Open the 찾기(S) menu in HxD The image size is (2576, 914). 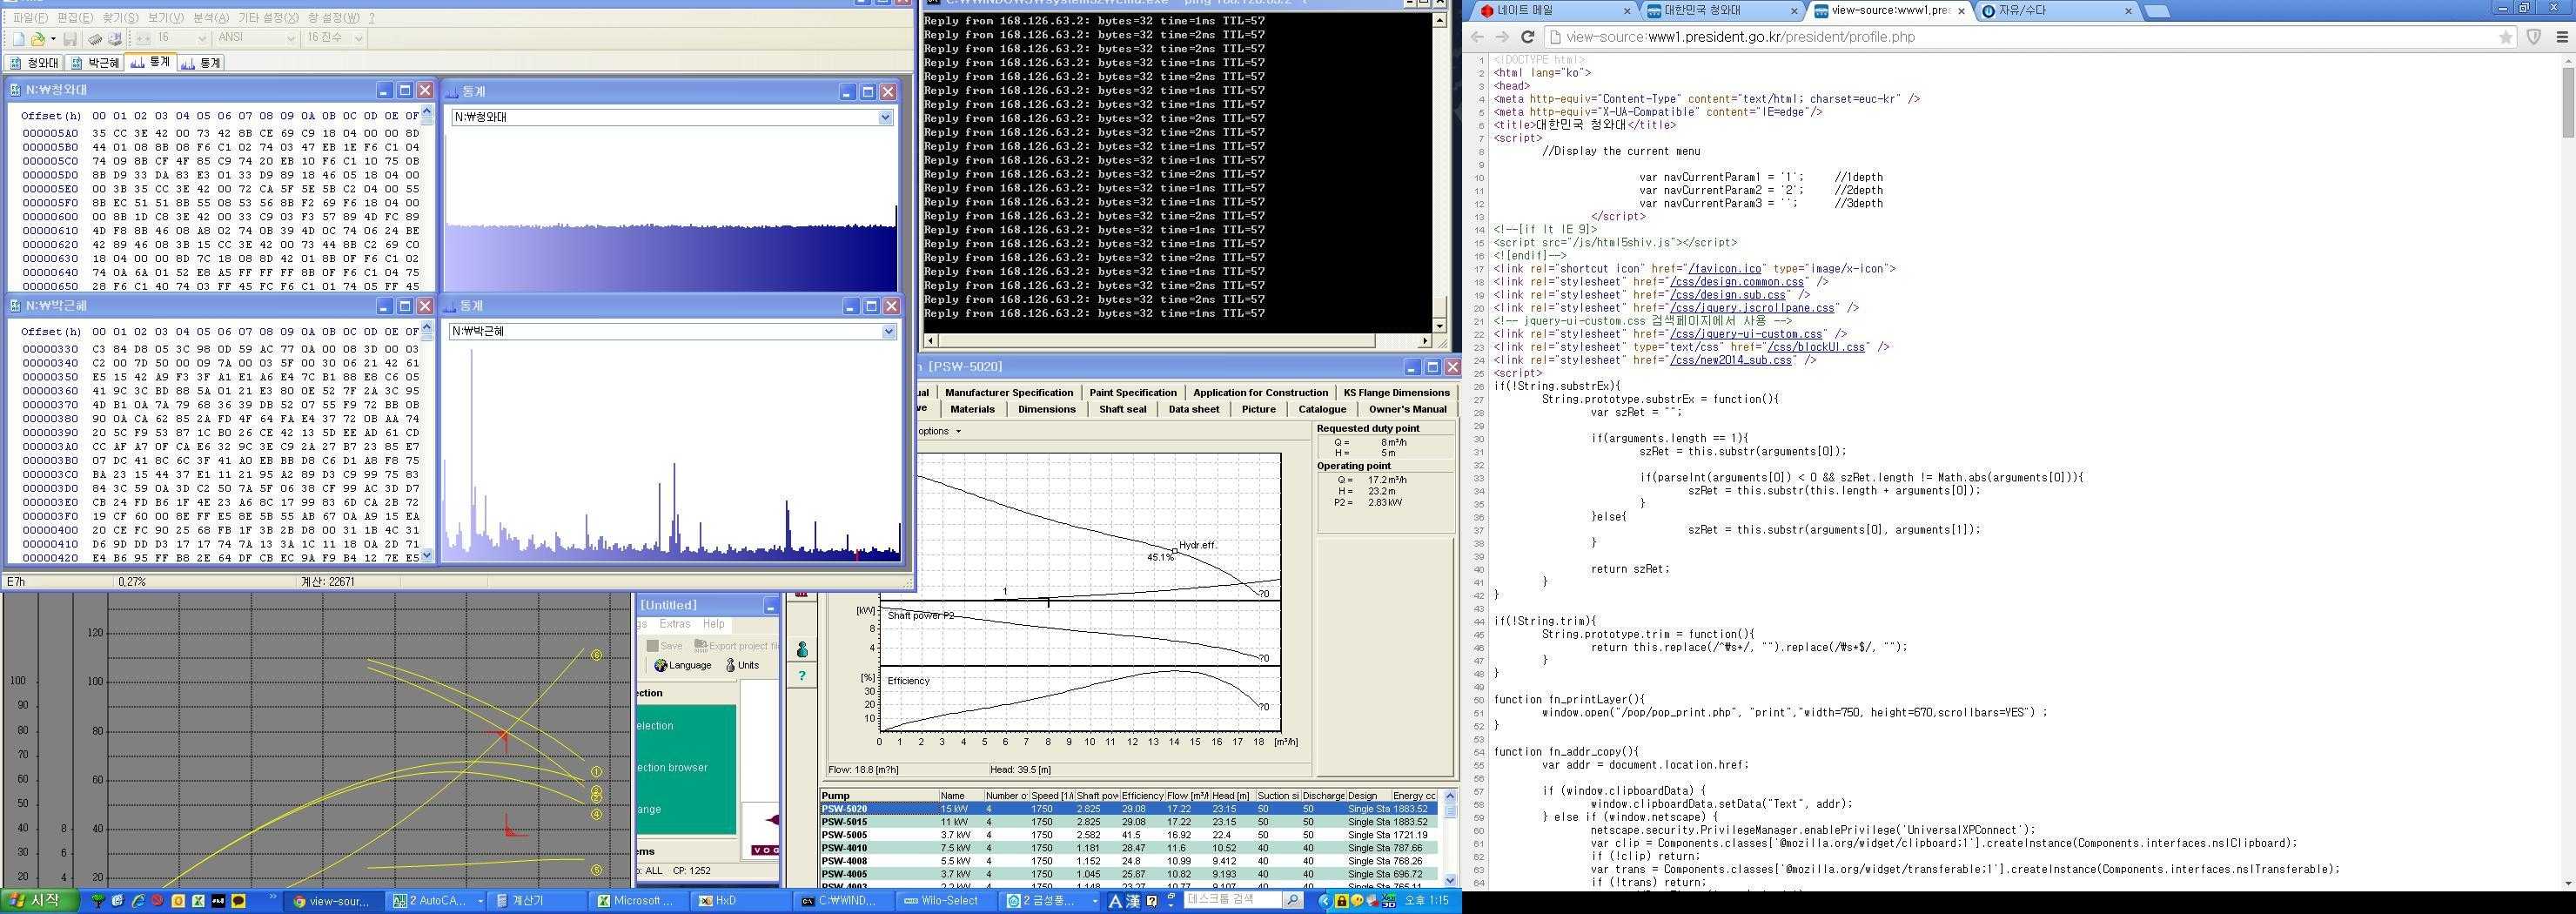coord(121,18)
